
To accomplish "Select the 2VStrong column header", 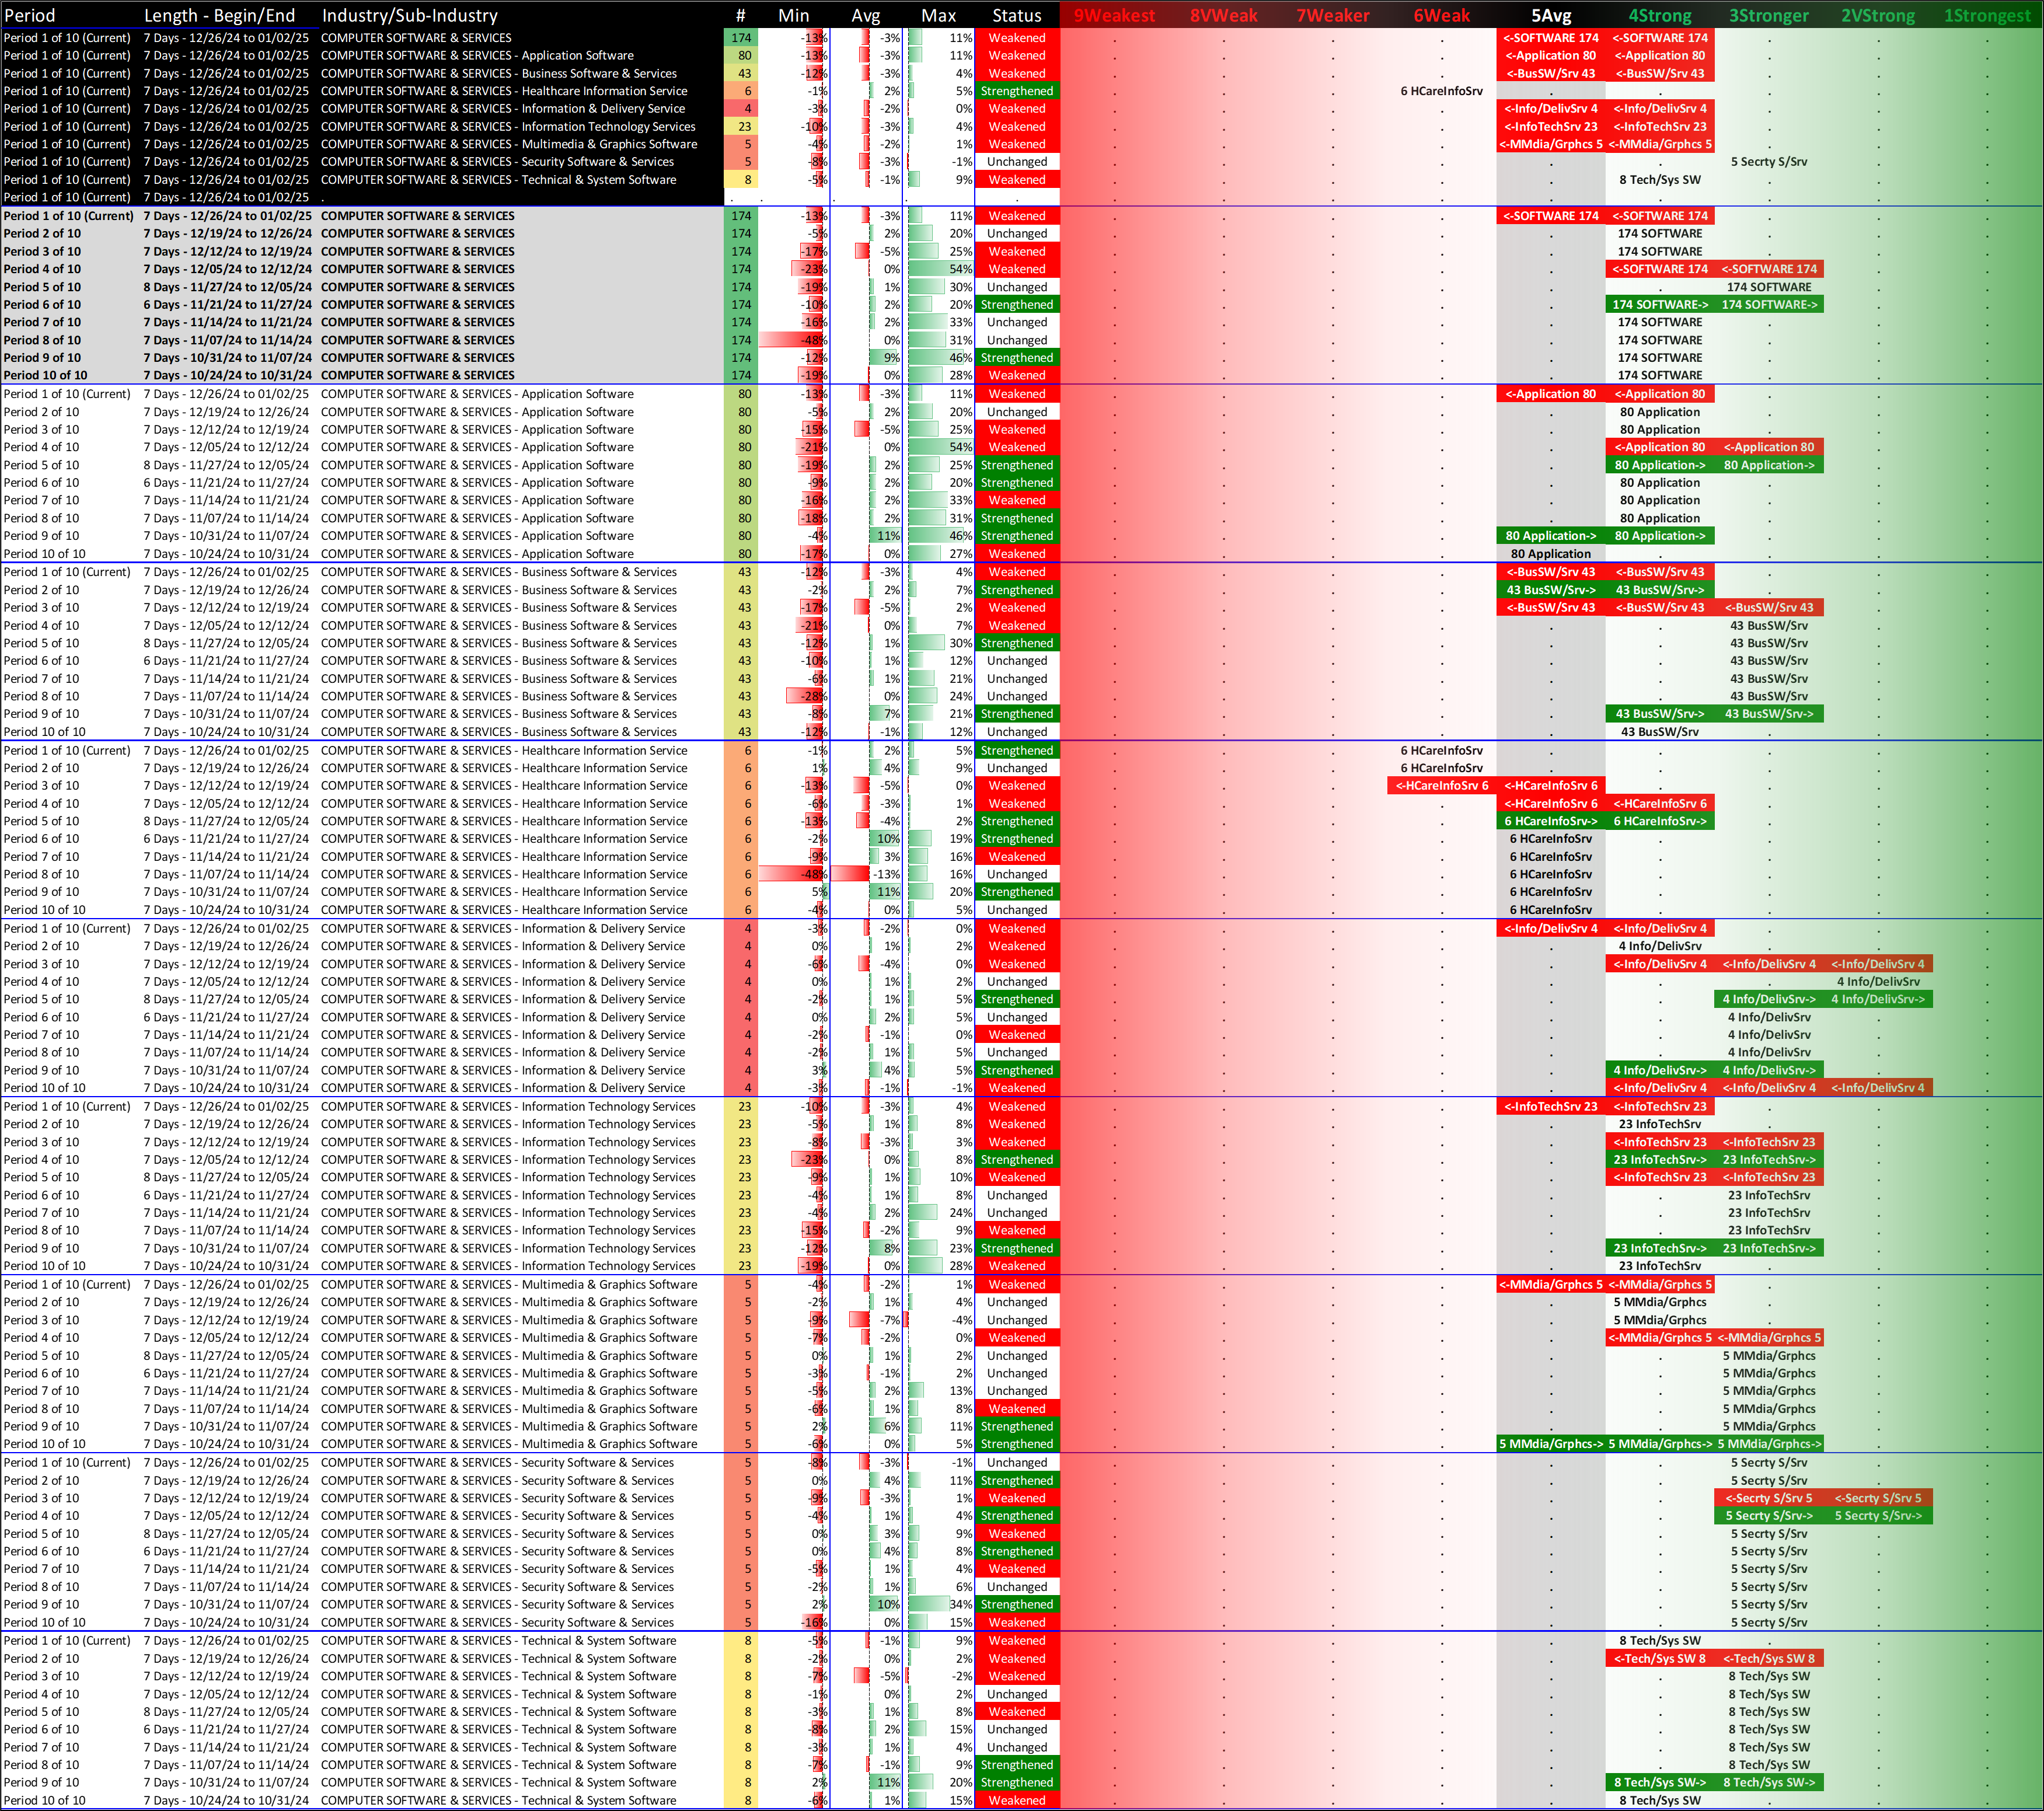I will click(1877, 15).
